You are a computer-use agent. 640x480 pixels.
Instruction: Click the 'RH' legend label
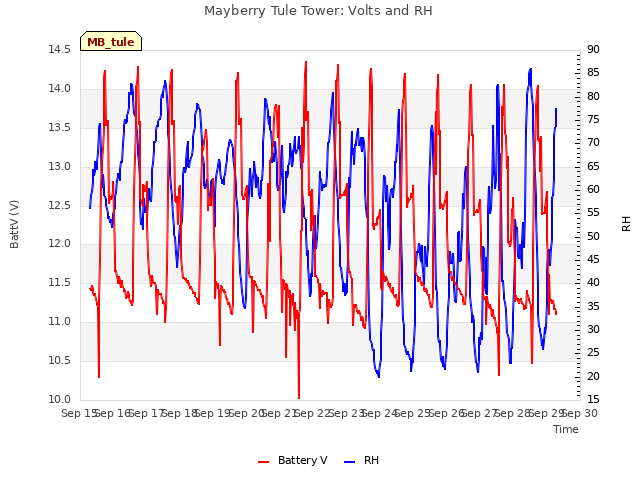click(371, 460)
